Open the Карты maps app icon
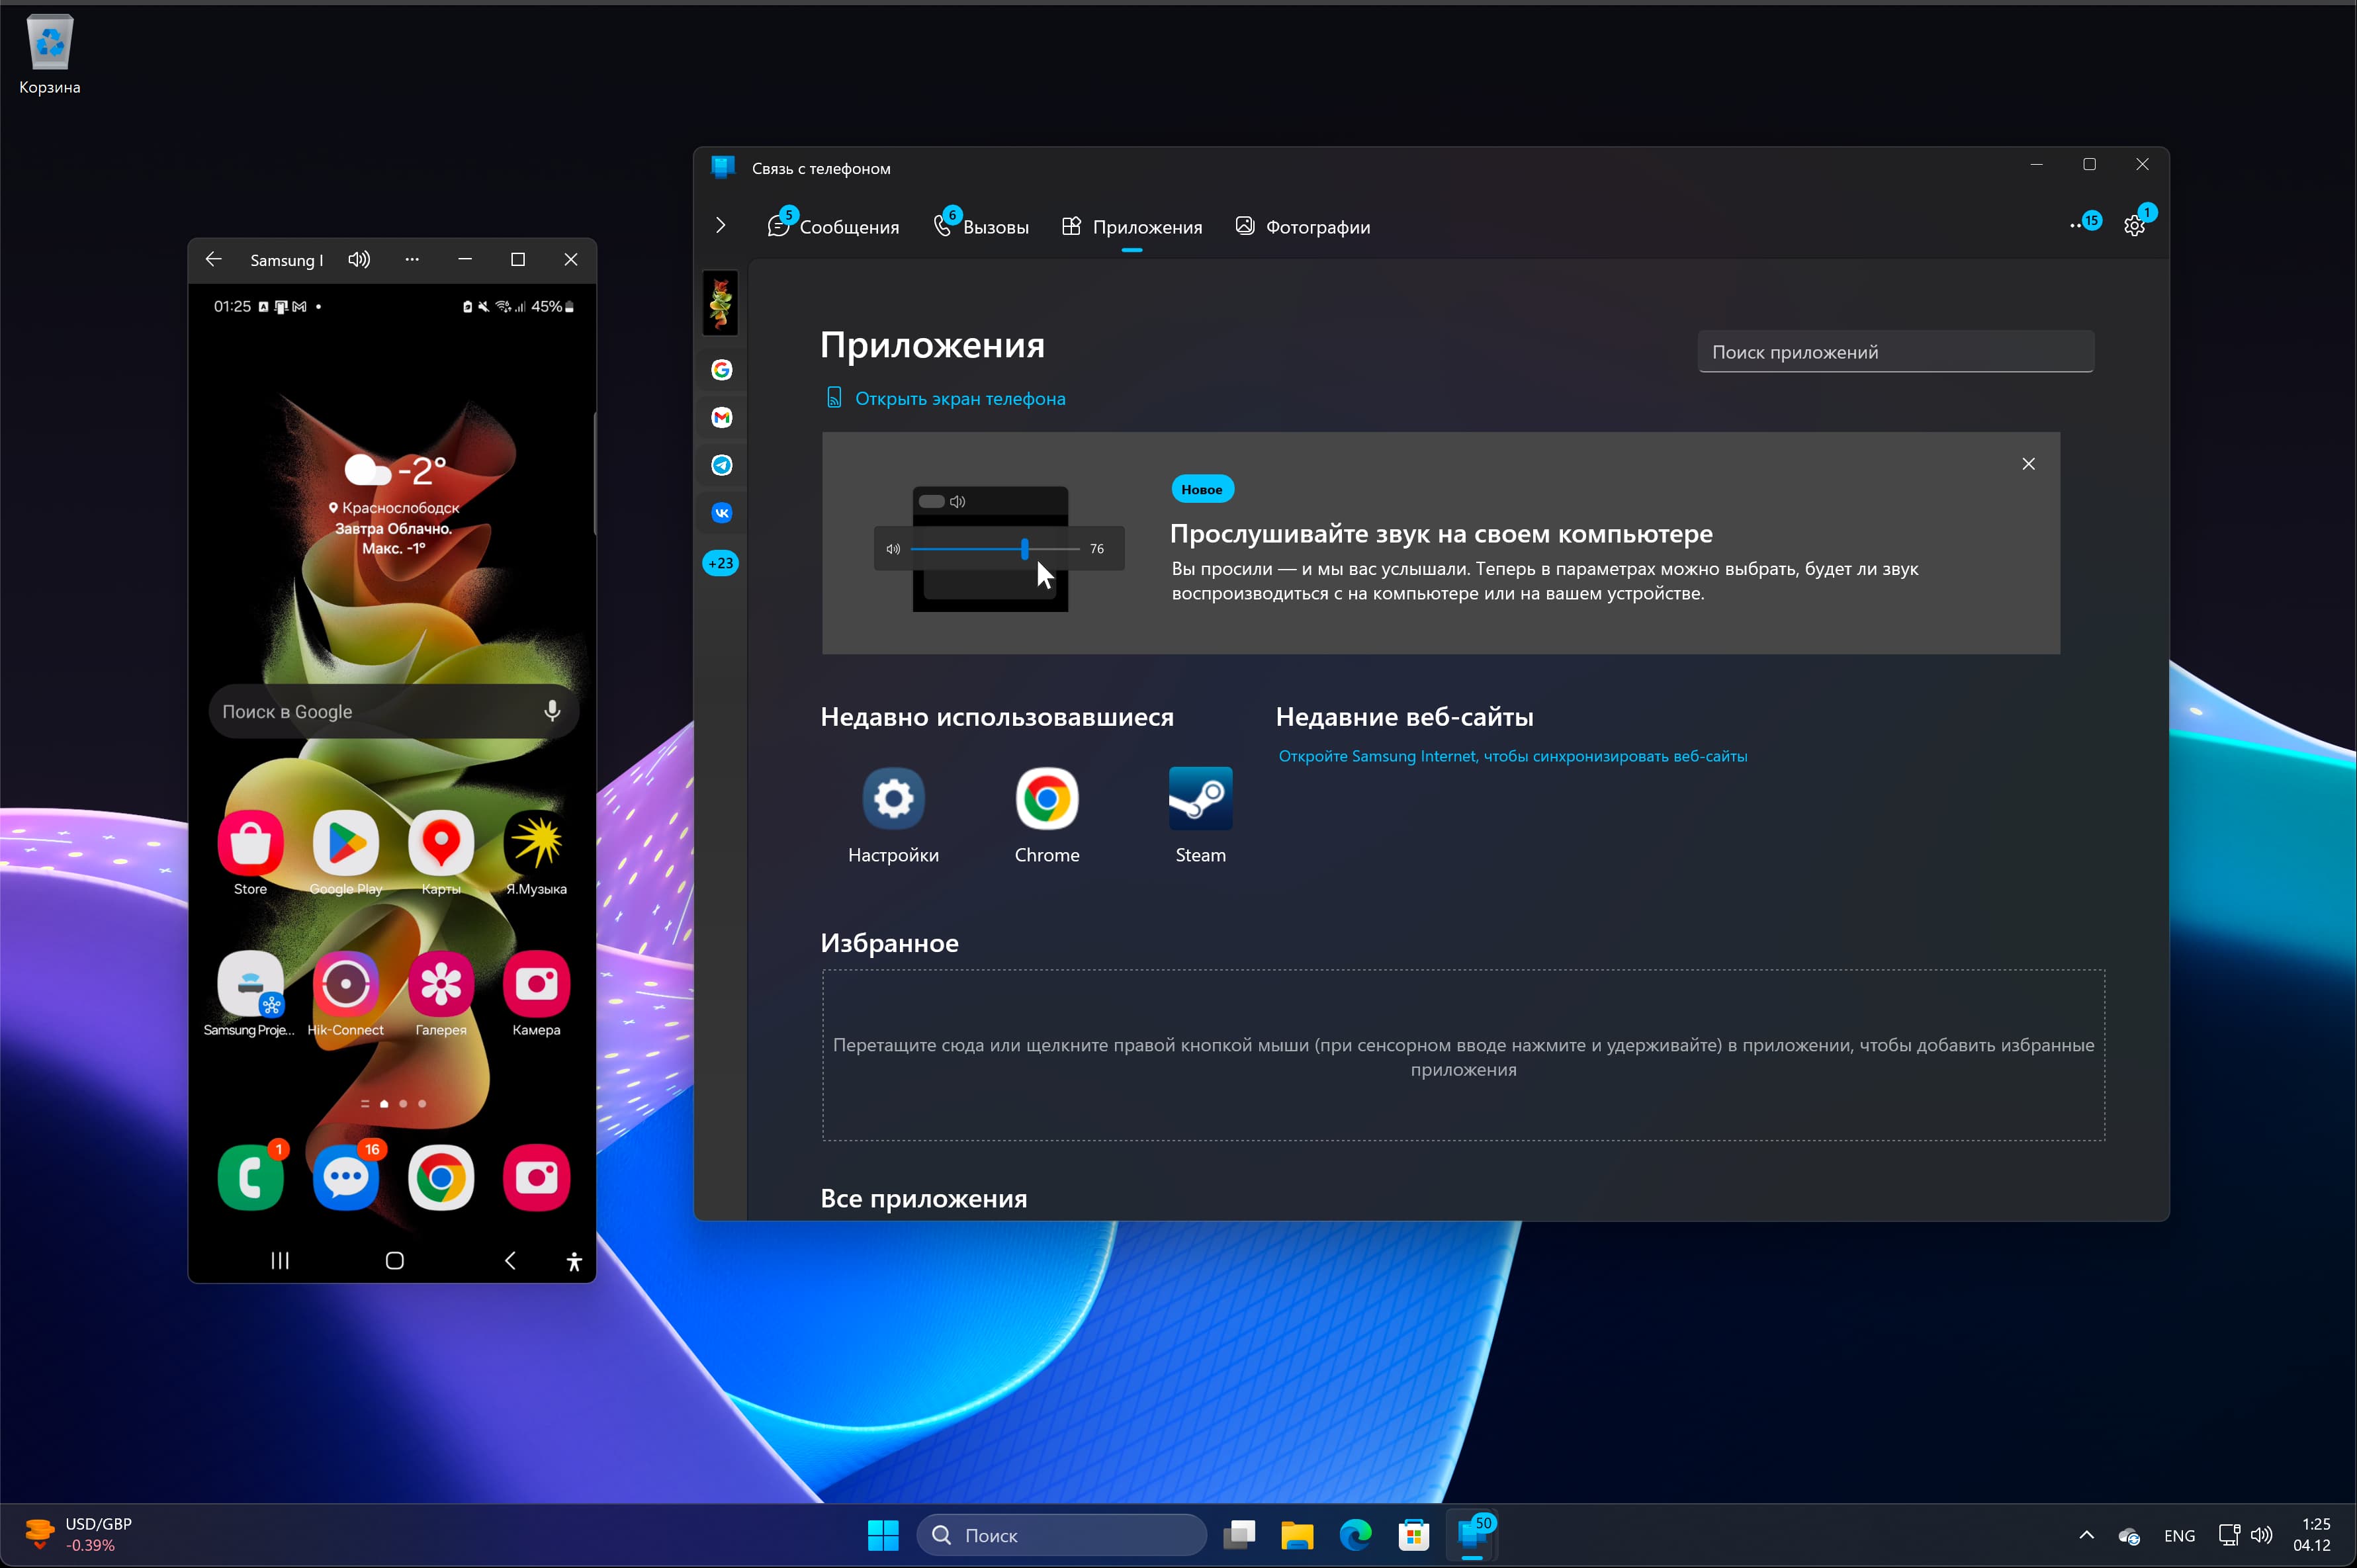This screenshot has width=2357, height=1568. pos(441,844)
